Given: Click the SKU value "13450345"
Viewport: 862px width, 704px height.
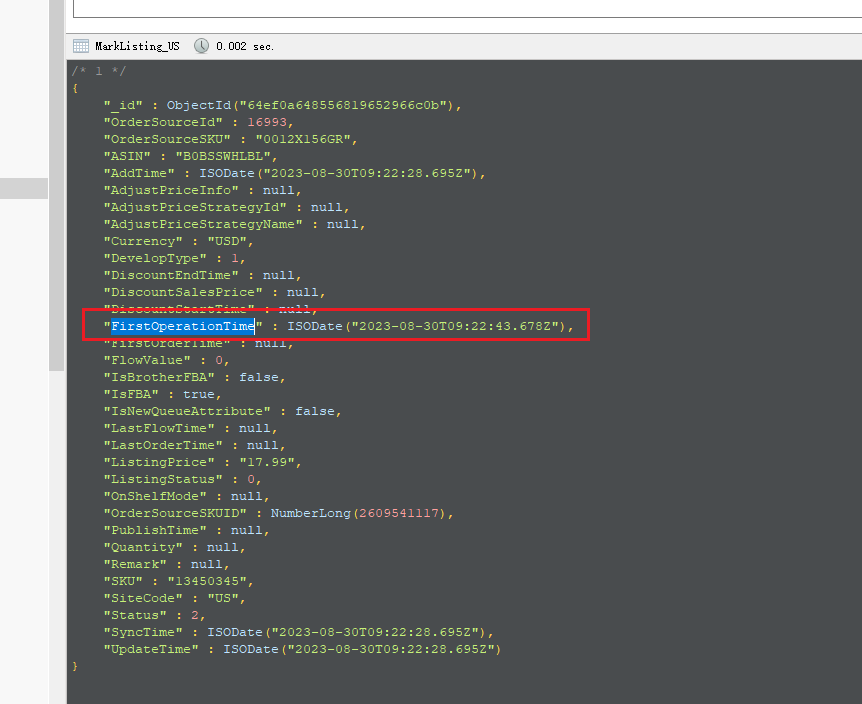Looking at the screenshot, I should point(207,581).
